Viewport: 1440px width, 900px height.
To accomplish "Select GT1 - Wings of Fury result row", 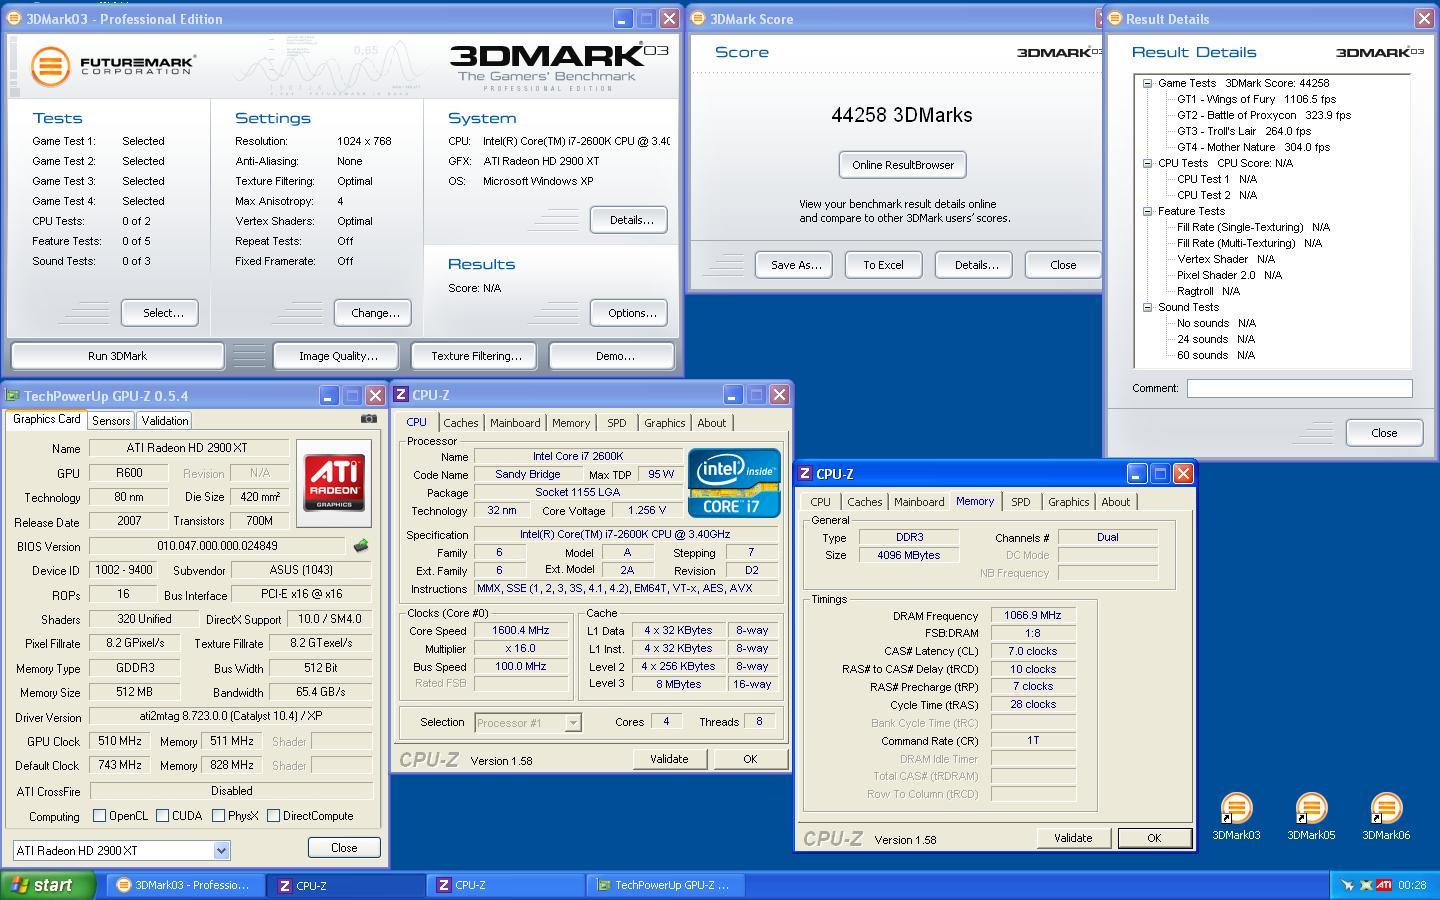I will point(1256,99).
